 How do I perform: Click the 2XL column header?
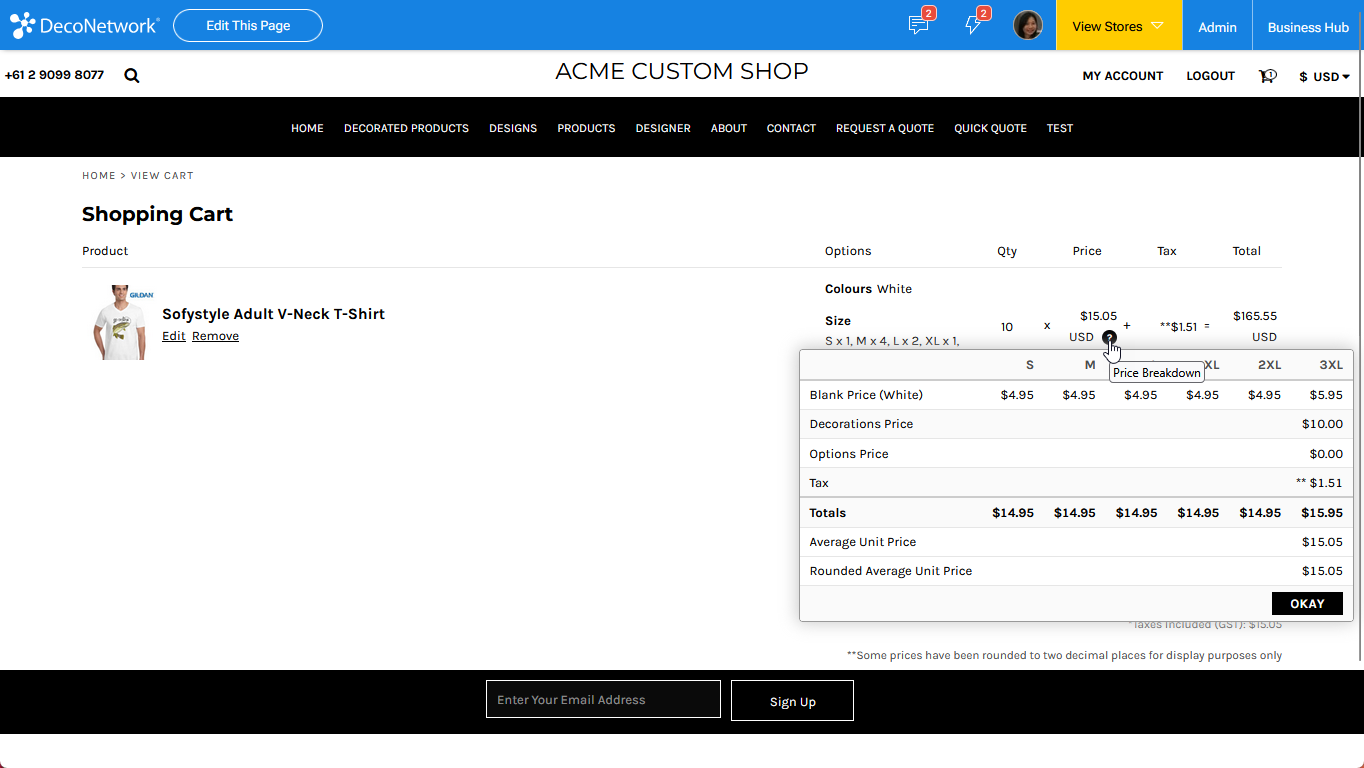1269,365
